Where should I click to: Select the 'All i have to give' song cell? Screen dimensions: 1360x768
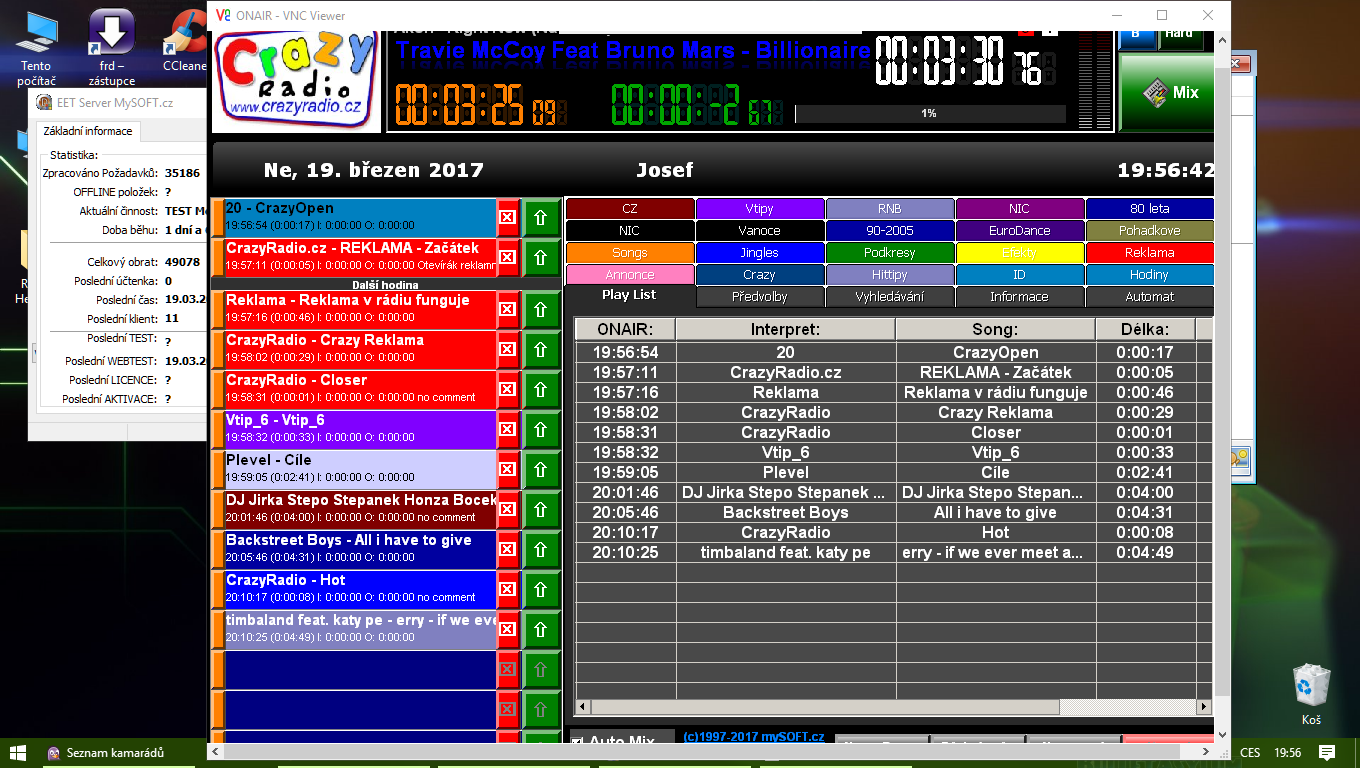[x=995, y=512]
